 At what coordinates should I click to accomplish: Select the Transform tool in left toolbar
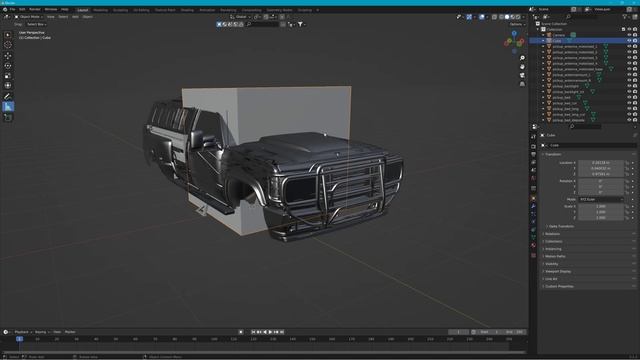click(8, 86)
